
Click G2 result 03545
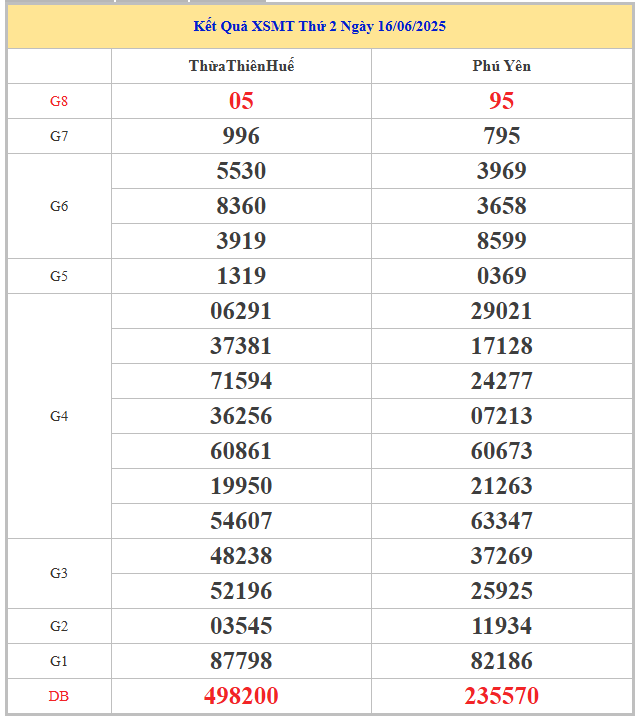click(x=241, y=626)
